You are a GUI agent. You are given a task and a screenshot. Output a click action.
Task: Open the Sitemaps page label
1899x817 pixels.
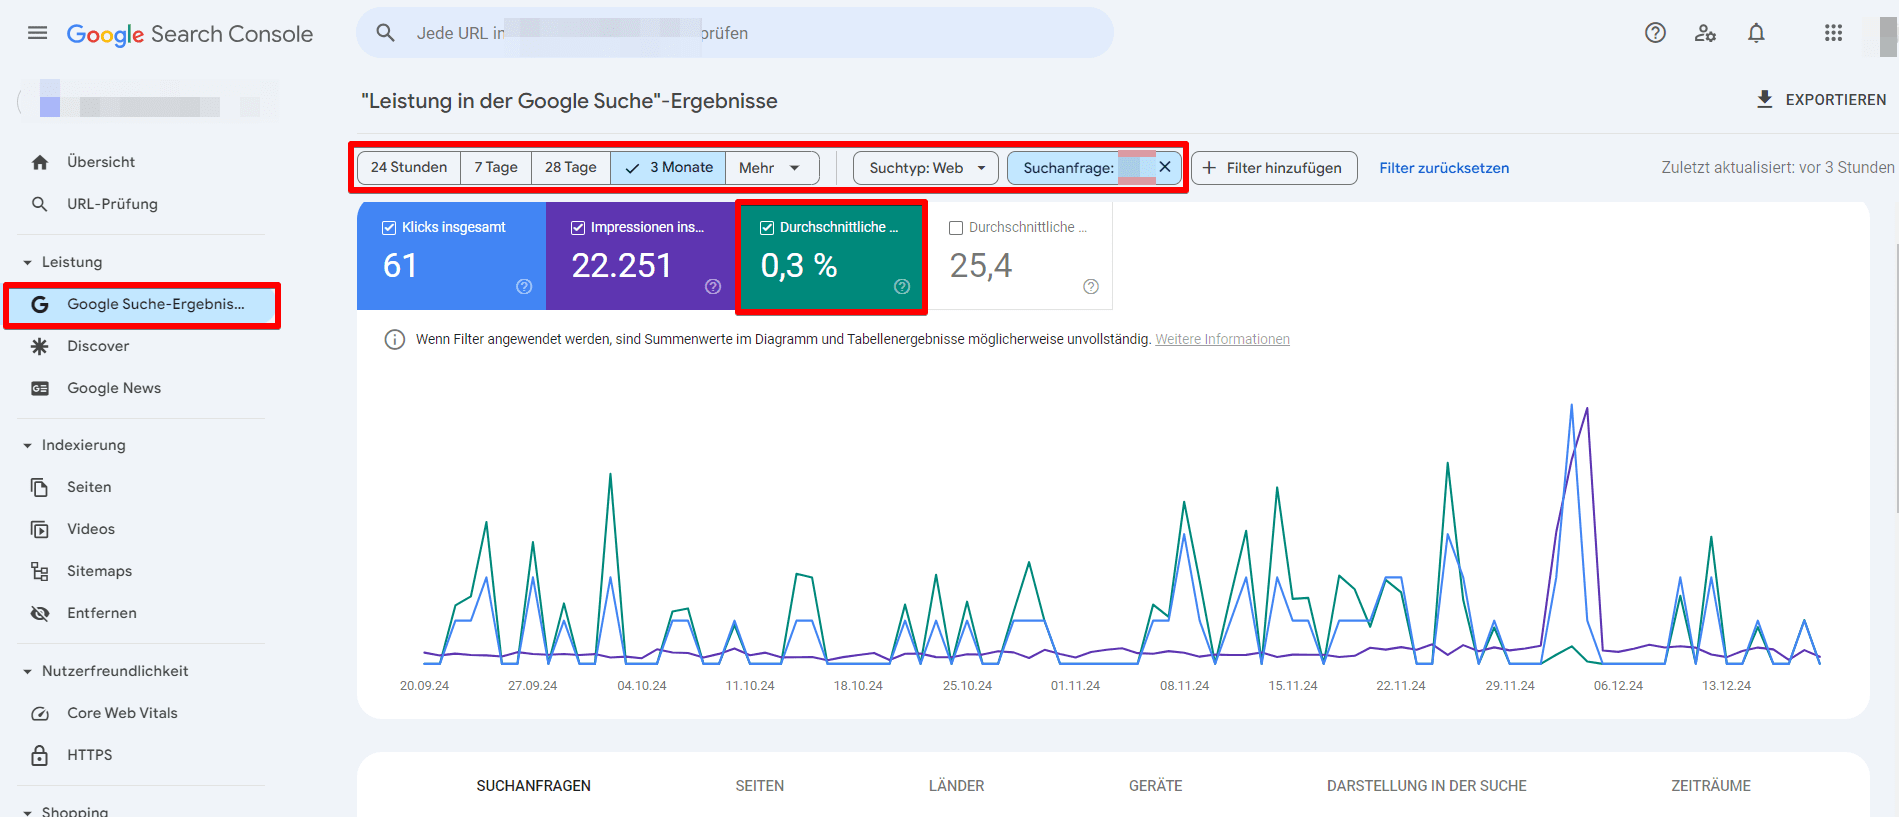[x=99, y=571]
